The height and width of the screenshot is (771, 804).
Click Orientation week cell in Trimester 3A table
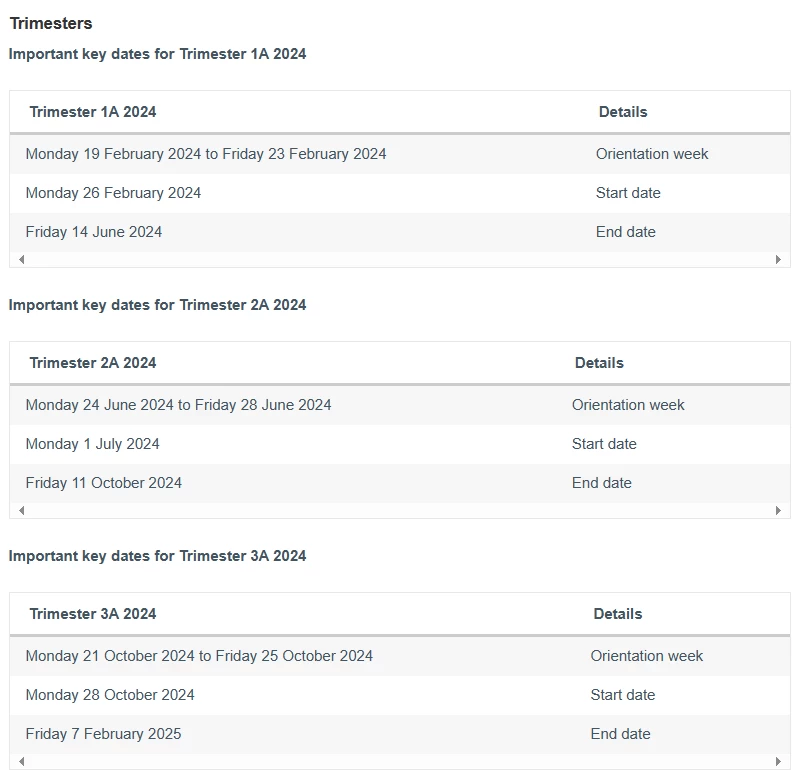[647, 656]
